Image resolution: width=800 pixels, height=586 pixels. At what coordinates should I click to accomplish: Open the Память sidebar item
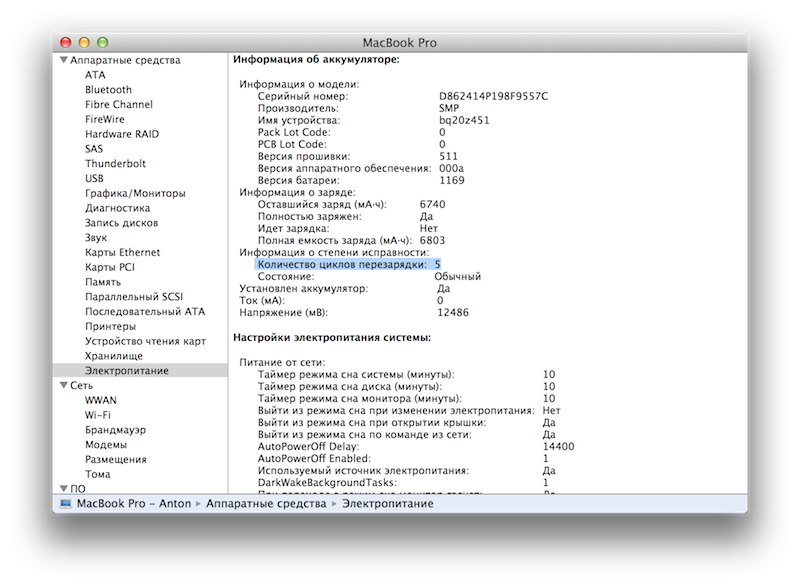pyautogui.click(x=105, y=282)
